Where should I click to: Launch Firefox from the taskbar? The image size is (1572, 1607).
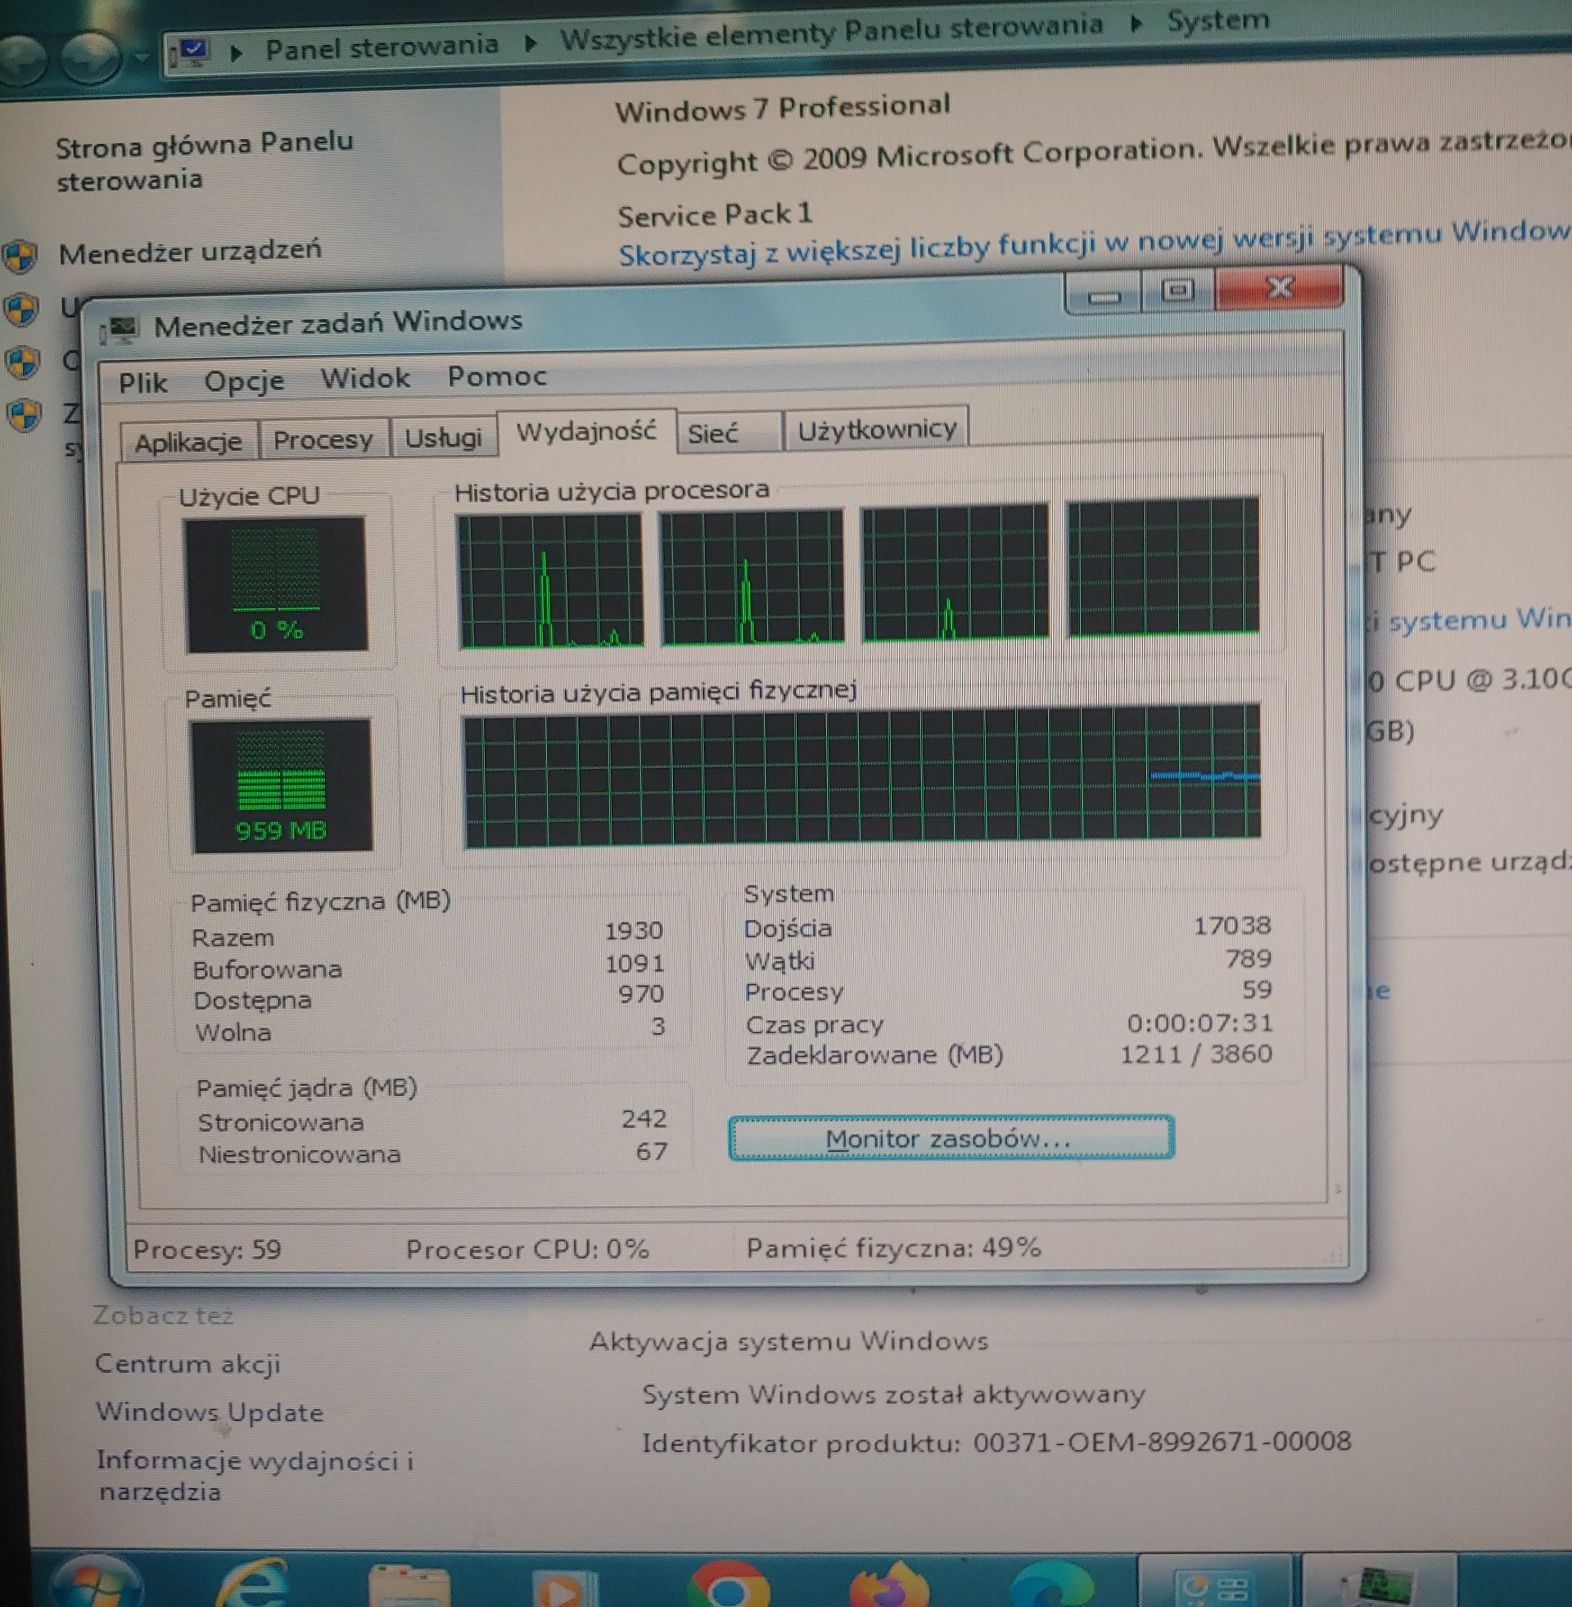[x=889, y=1585]
